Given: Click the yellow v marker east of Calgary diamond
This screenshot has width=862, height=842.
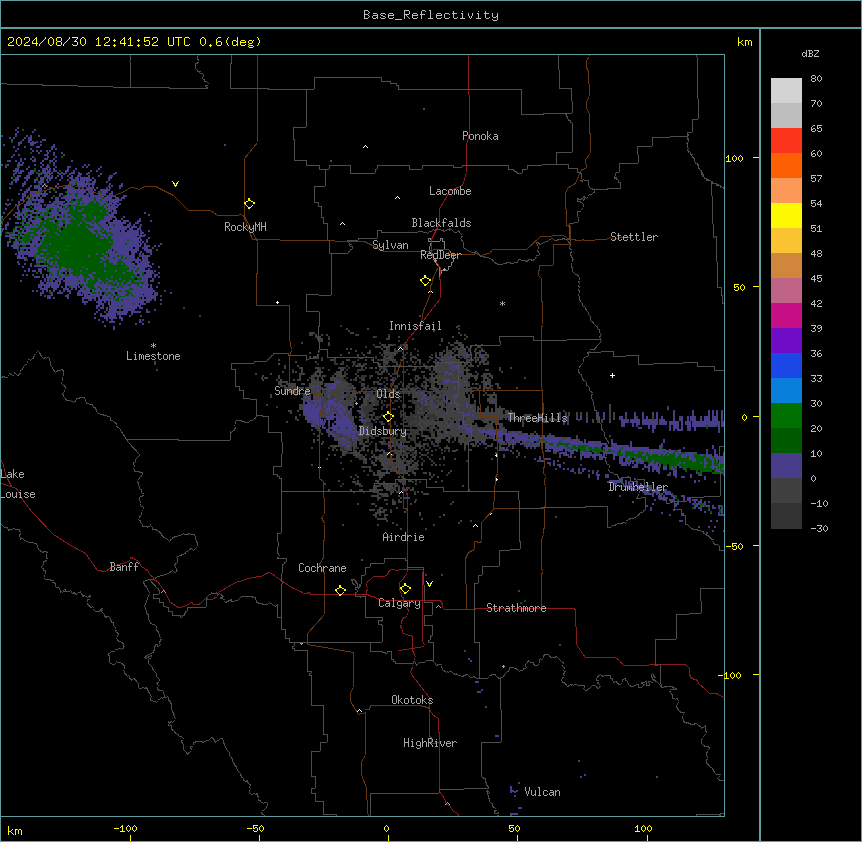Looking at the screenshot, I should (x=429, y=584).
